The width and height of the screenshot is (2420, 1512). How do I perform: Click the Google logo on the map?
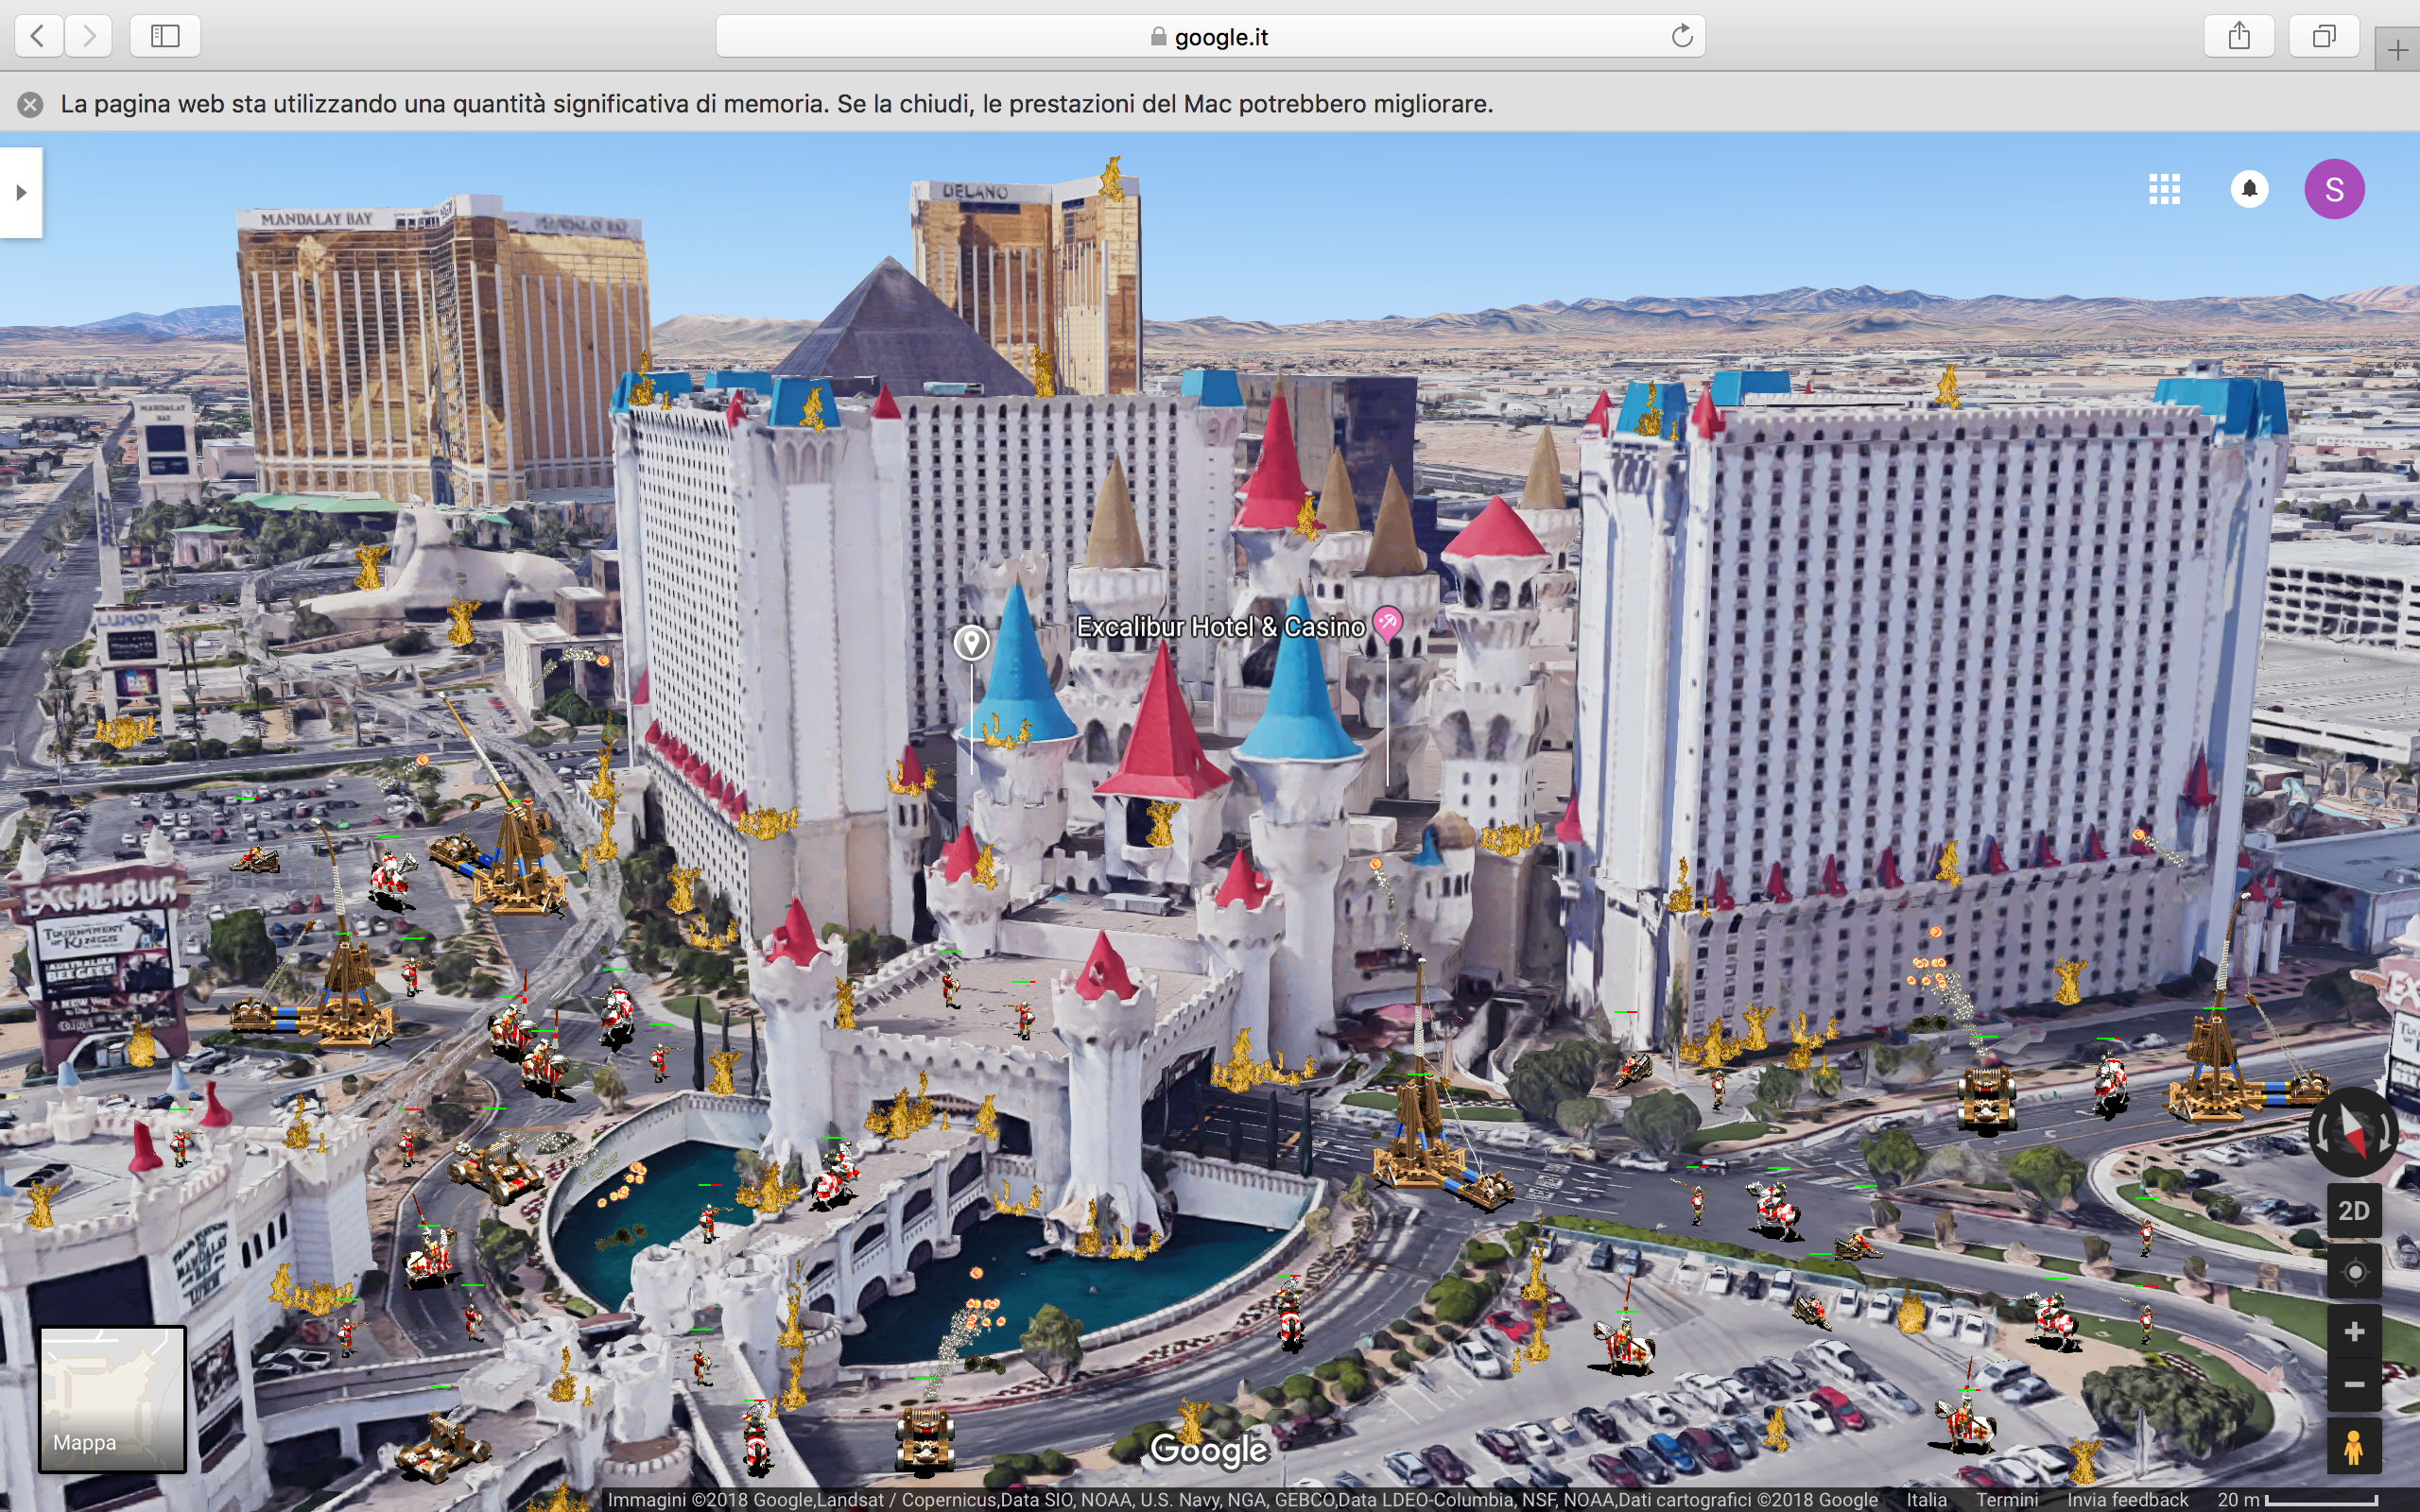1209,1449
